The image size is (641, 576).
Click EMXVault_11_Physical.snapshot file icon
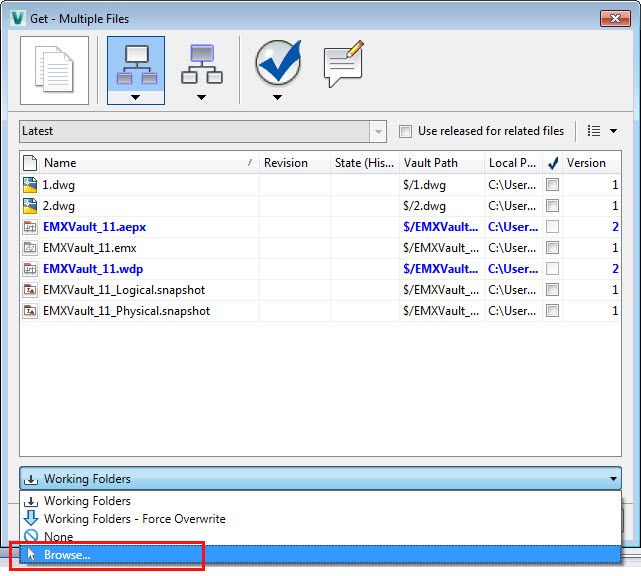[30, 311]
